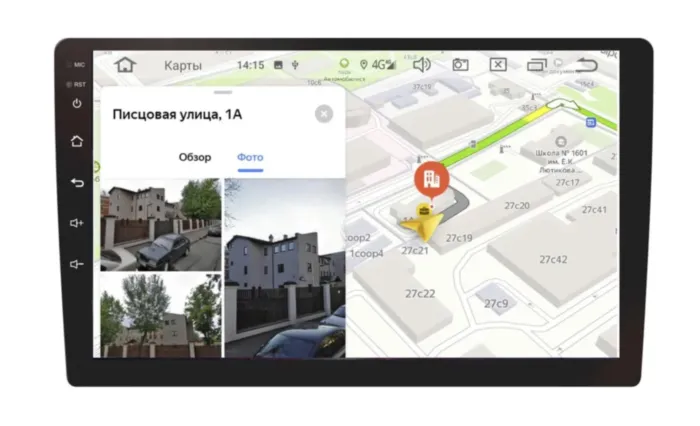
Task: Select the Фото tab
Action: click(250, 157)
